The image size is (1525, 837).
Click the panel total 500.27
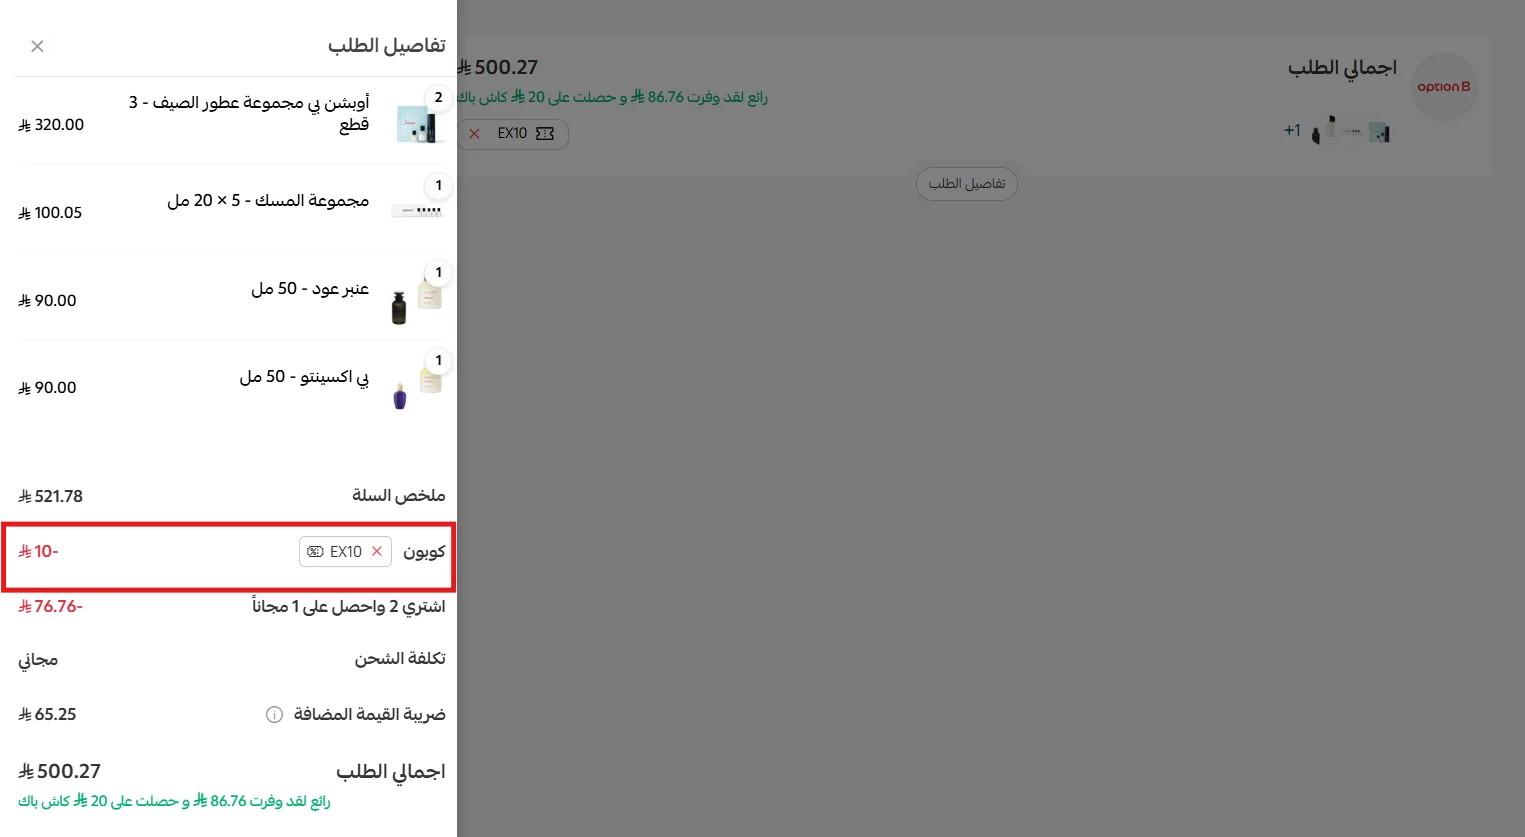tap(60, 772)
